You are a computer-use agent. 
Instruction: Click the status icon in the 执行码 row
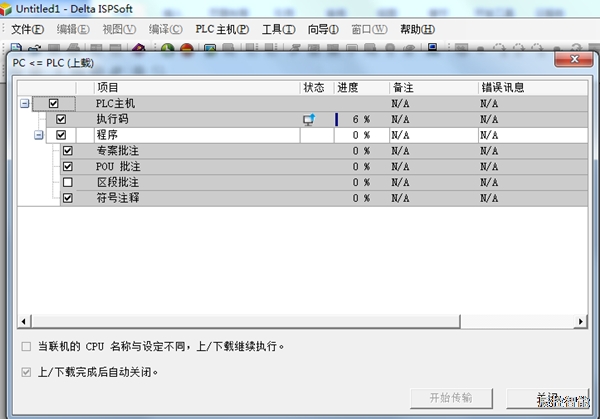point(309,119)
